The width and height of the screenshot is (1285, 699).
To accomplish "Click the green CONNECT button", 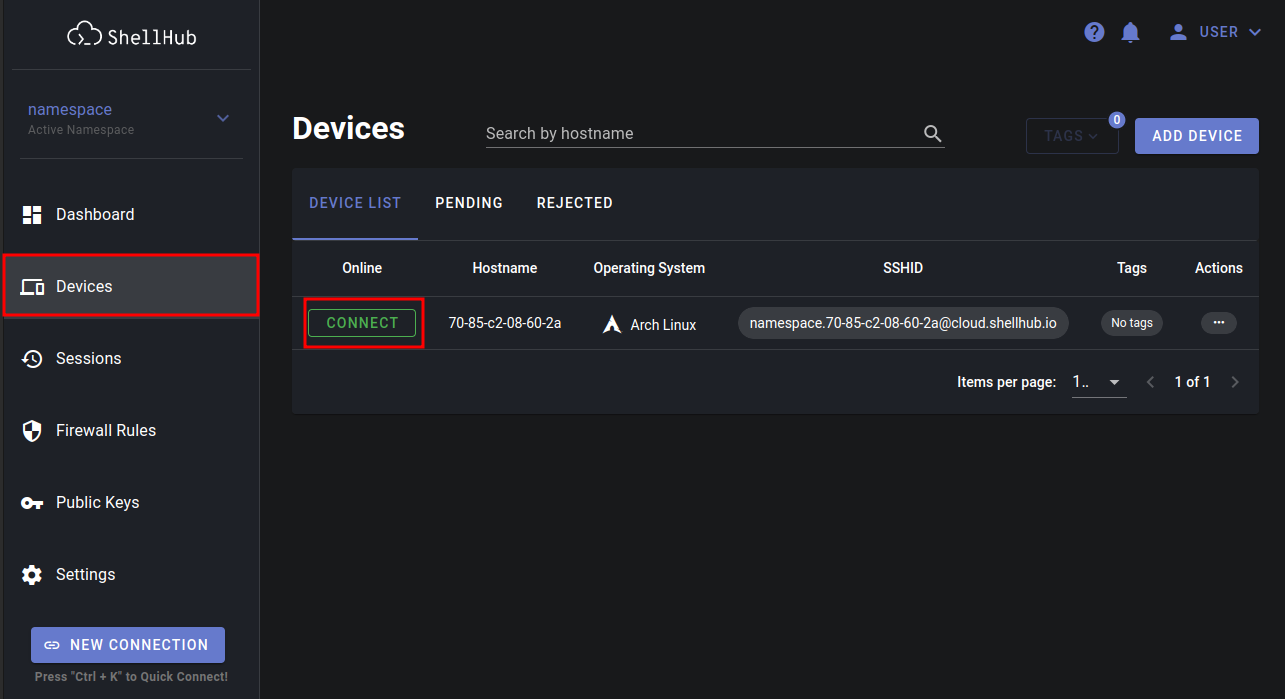I will click(x=362, y=323).
